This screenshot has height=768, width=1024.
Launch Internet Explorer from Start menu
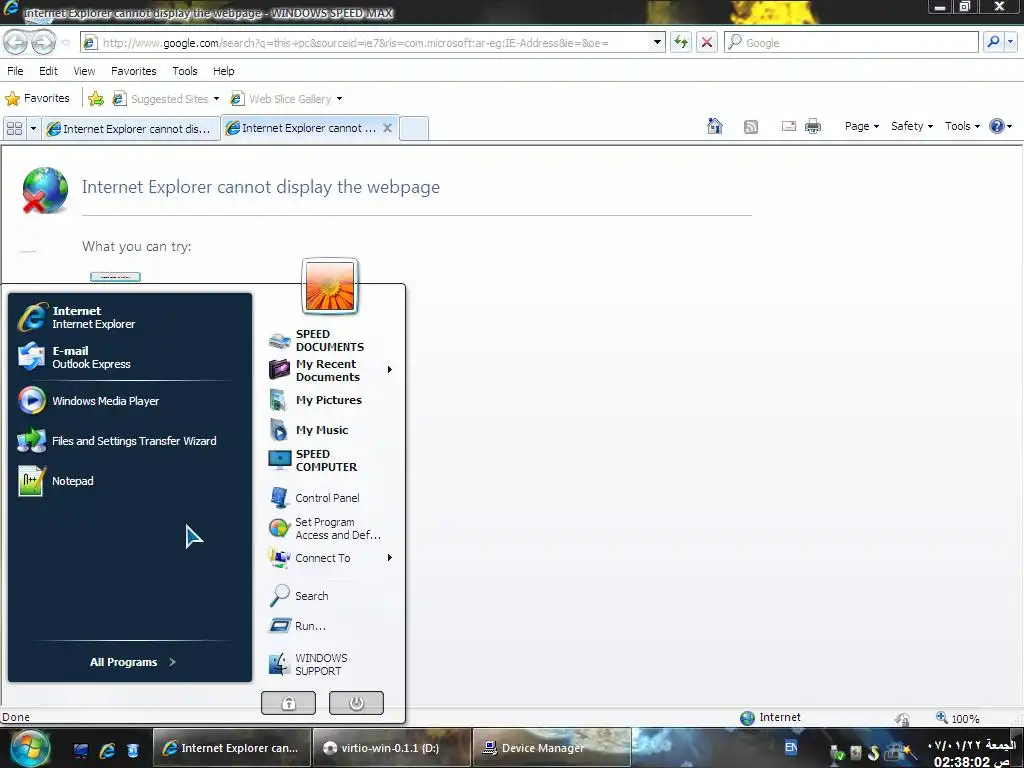[130, 317]
